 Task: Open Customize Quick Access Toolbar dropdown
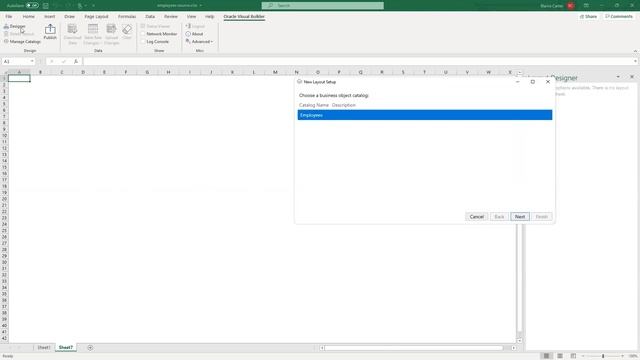pos(93,6)
